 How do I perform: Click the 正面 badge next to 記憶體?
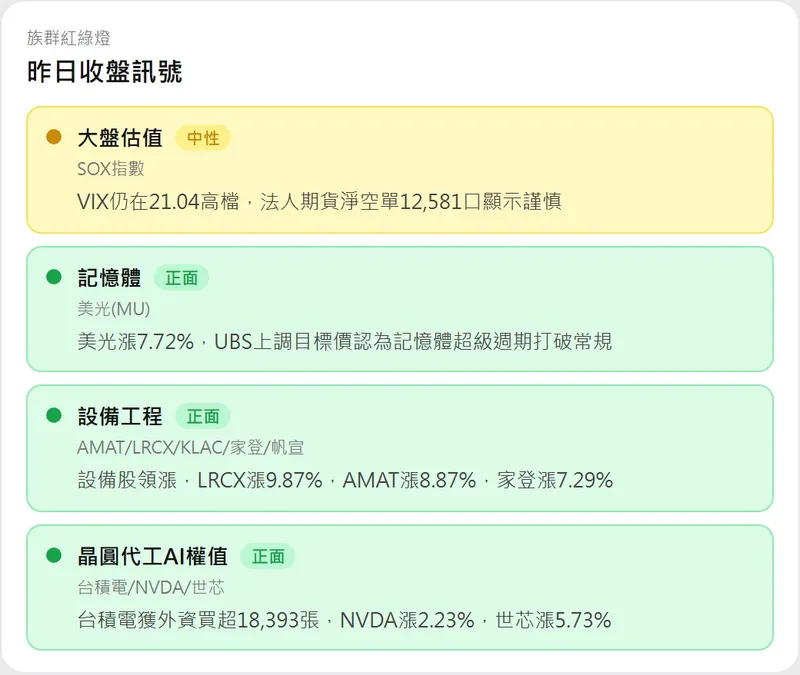181,278
